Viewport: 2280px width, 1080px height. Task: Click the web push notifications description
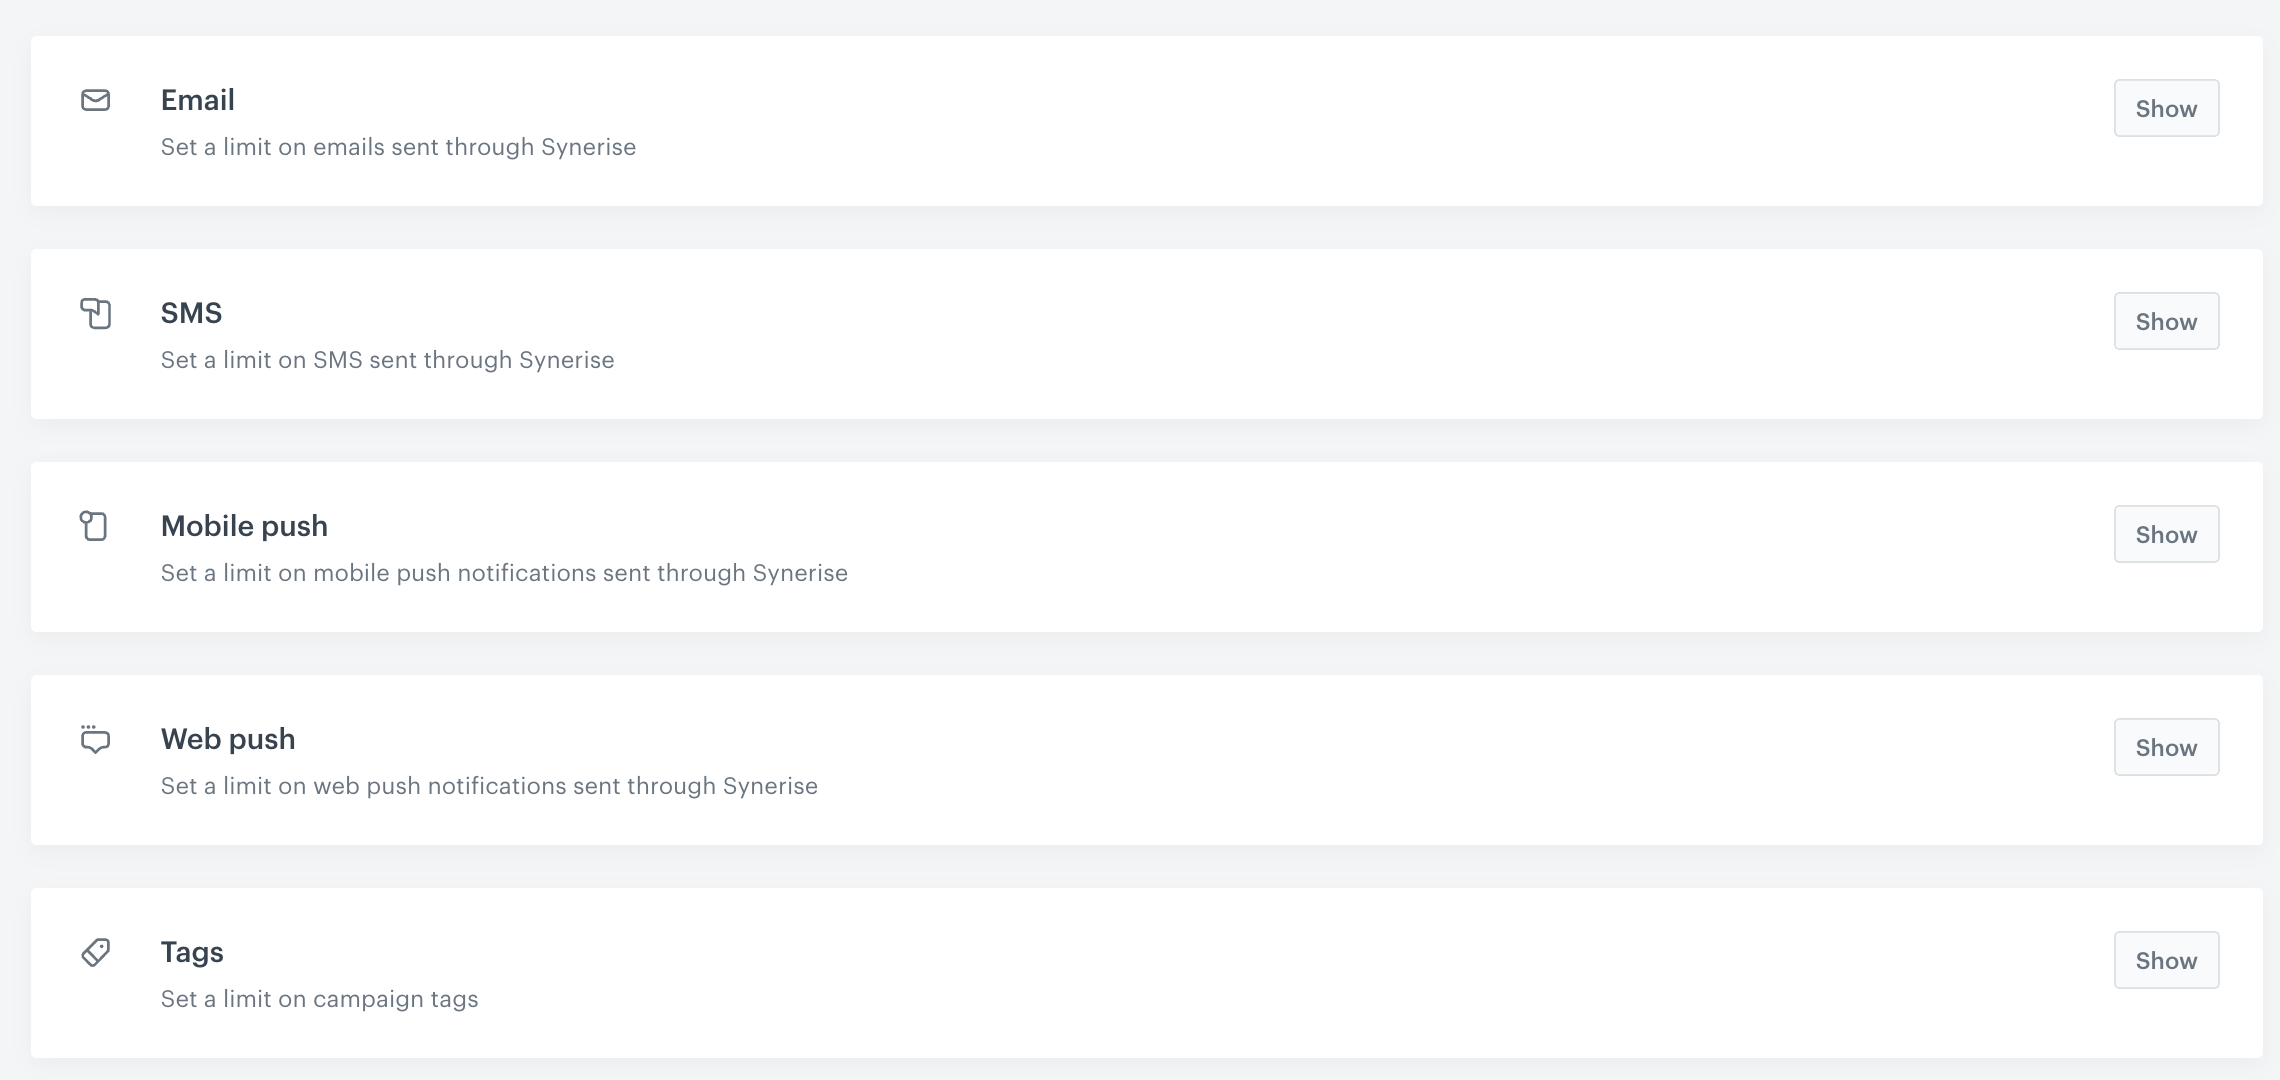tap(489, 786)
